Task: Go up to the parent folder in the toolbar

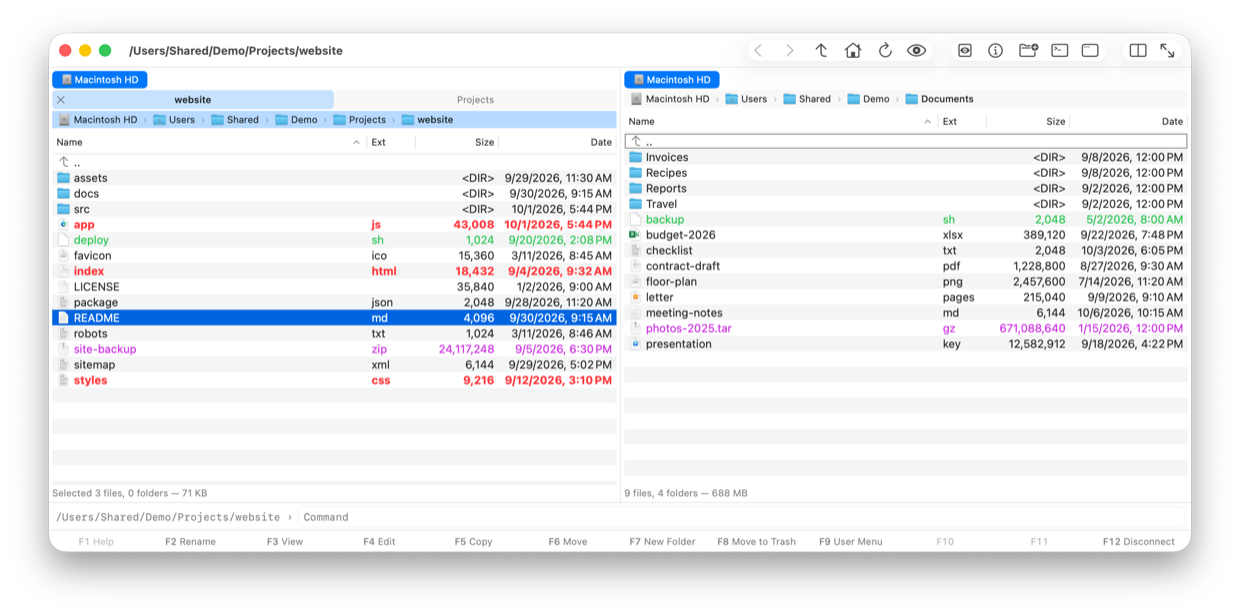Action: coord(821,50)
